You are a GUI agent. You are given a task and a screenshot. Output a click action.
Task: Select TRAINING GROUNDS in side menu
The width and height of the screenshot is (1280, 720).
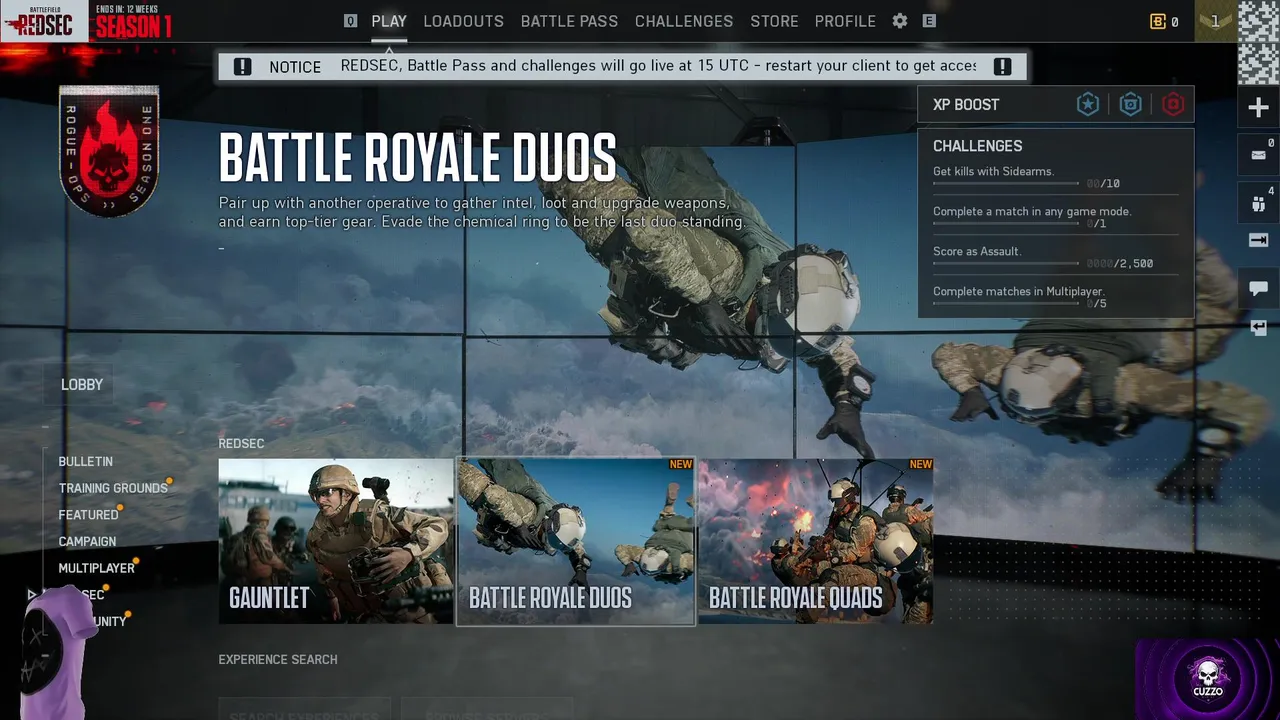pos(113,488)
